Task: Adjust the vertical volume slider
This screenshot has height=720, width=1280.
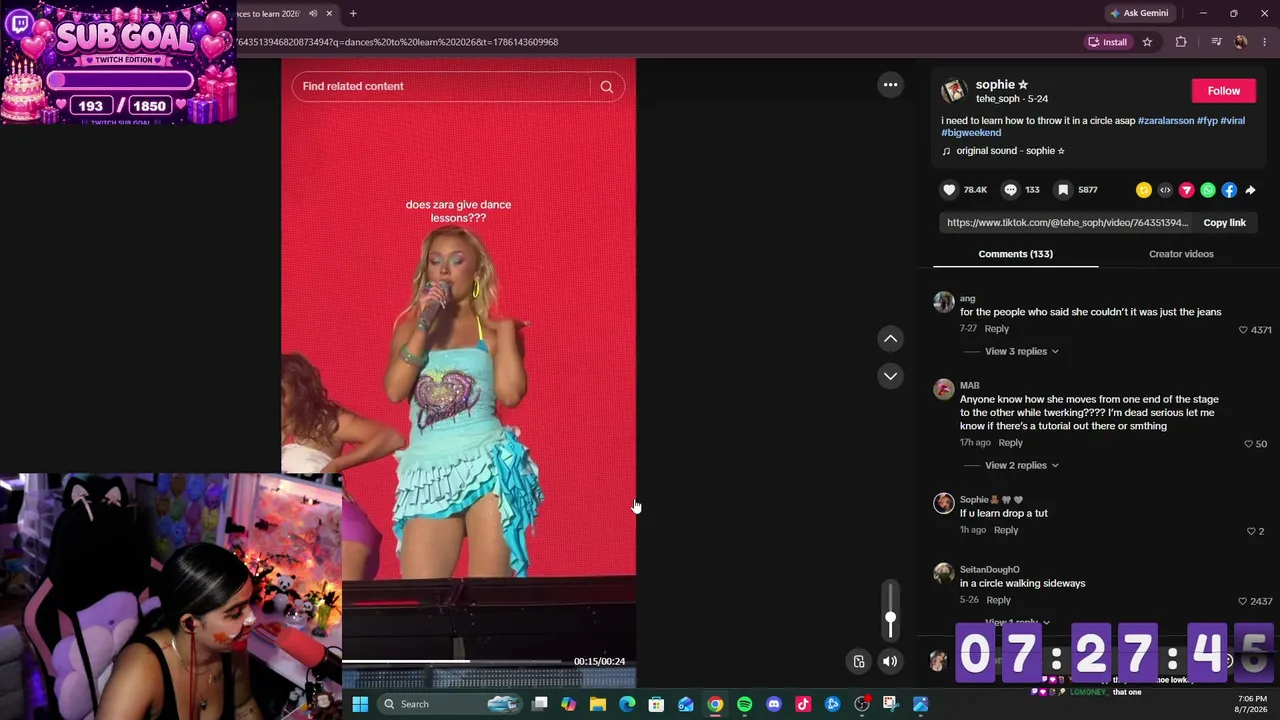Action: pos(890,610)
